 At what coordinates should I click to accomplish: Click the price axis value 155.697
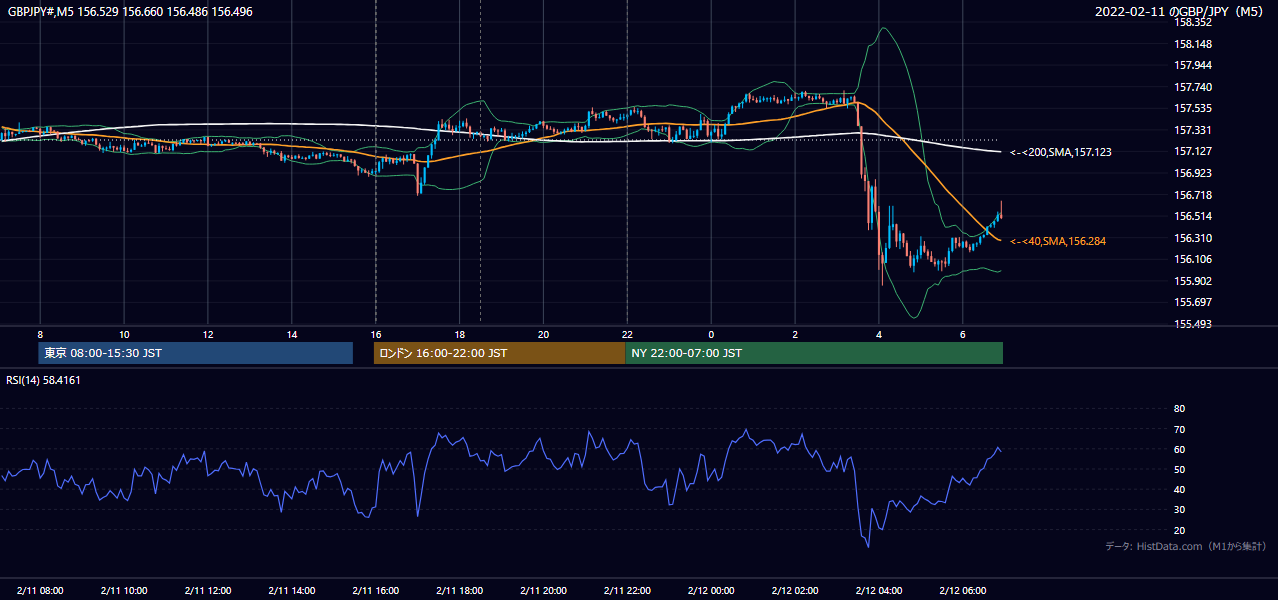[1193, 302]
